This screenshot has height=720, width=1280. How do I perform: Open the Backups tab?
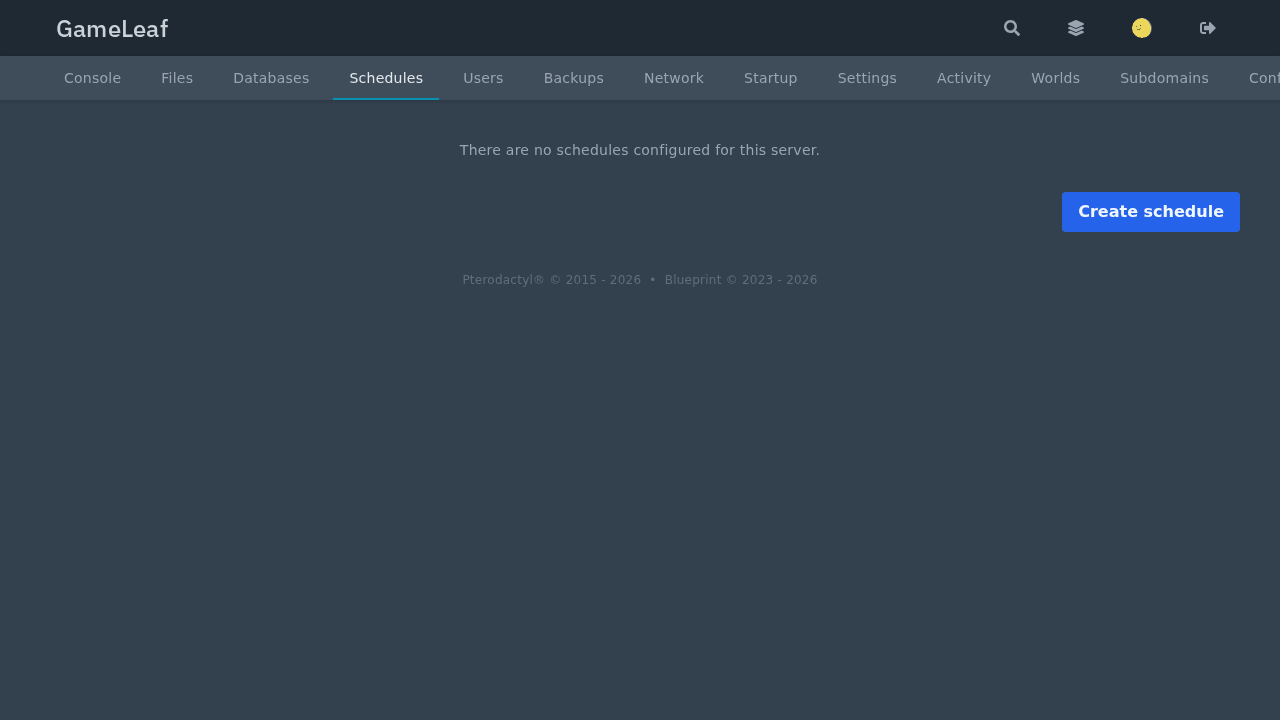tap(574, 78)
